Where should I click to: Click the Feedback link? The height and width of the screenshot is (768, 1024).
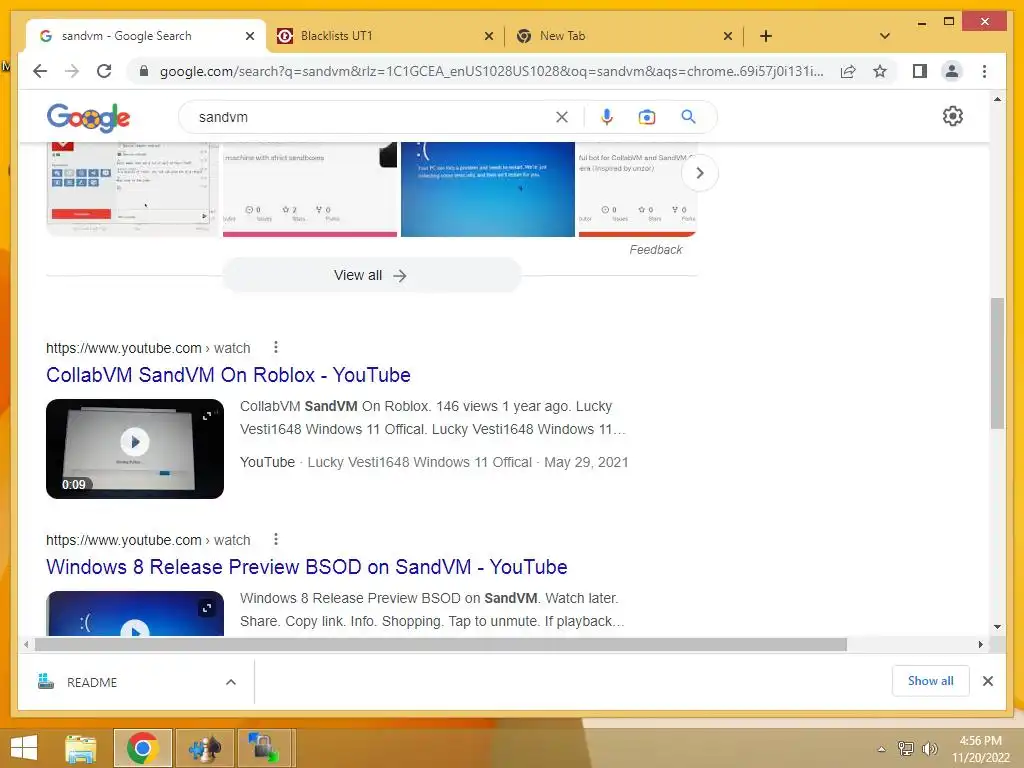(655, 249)
